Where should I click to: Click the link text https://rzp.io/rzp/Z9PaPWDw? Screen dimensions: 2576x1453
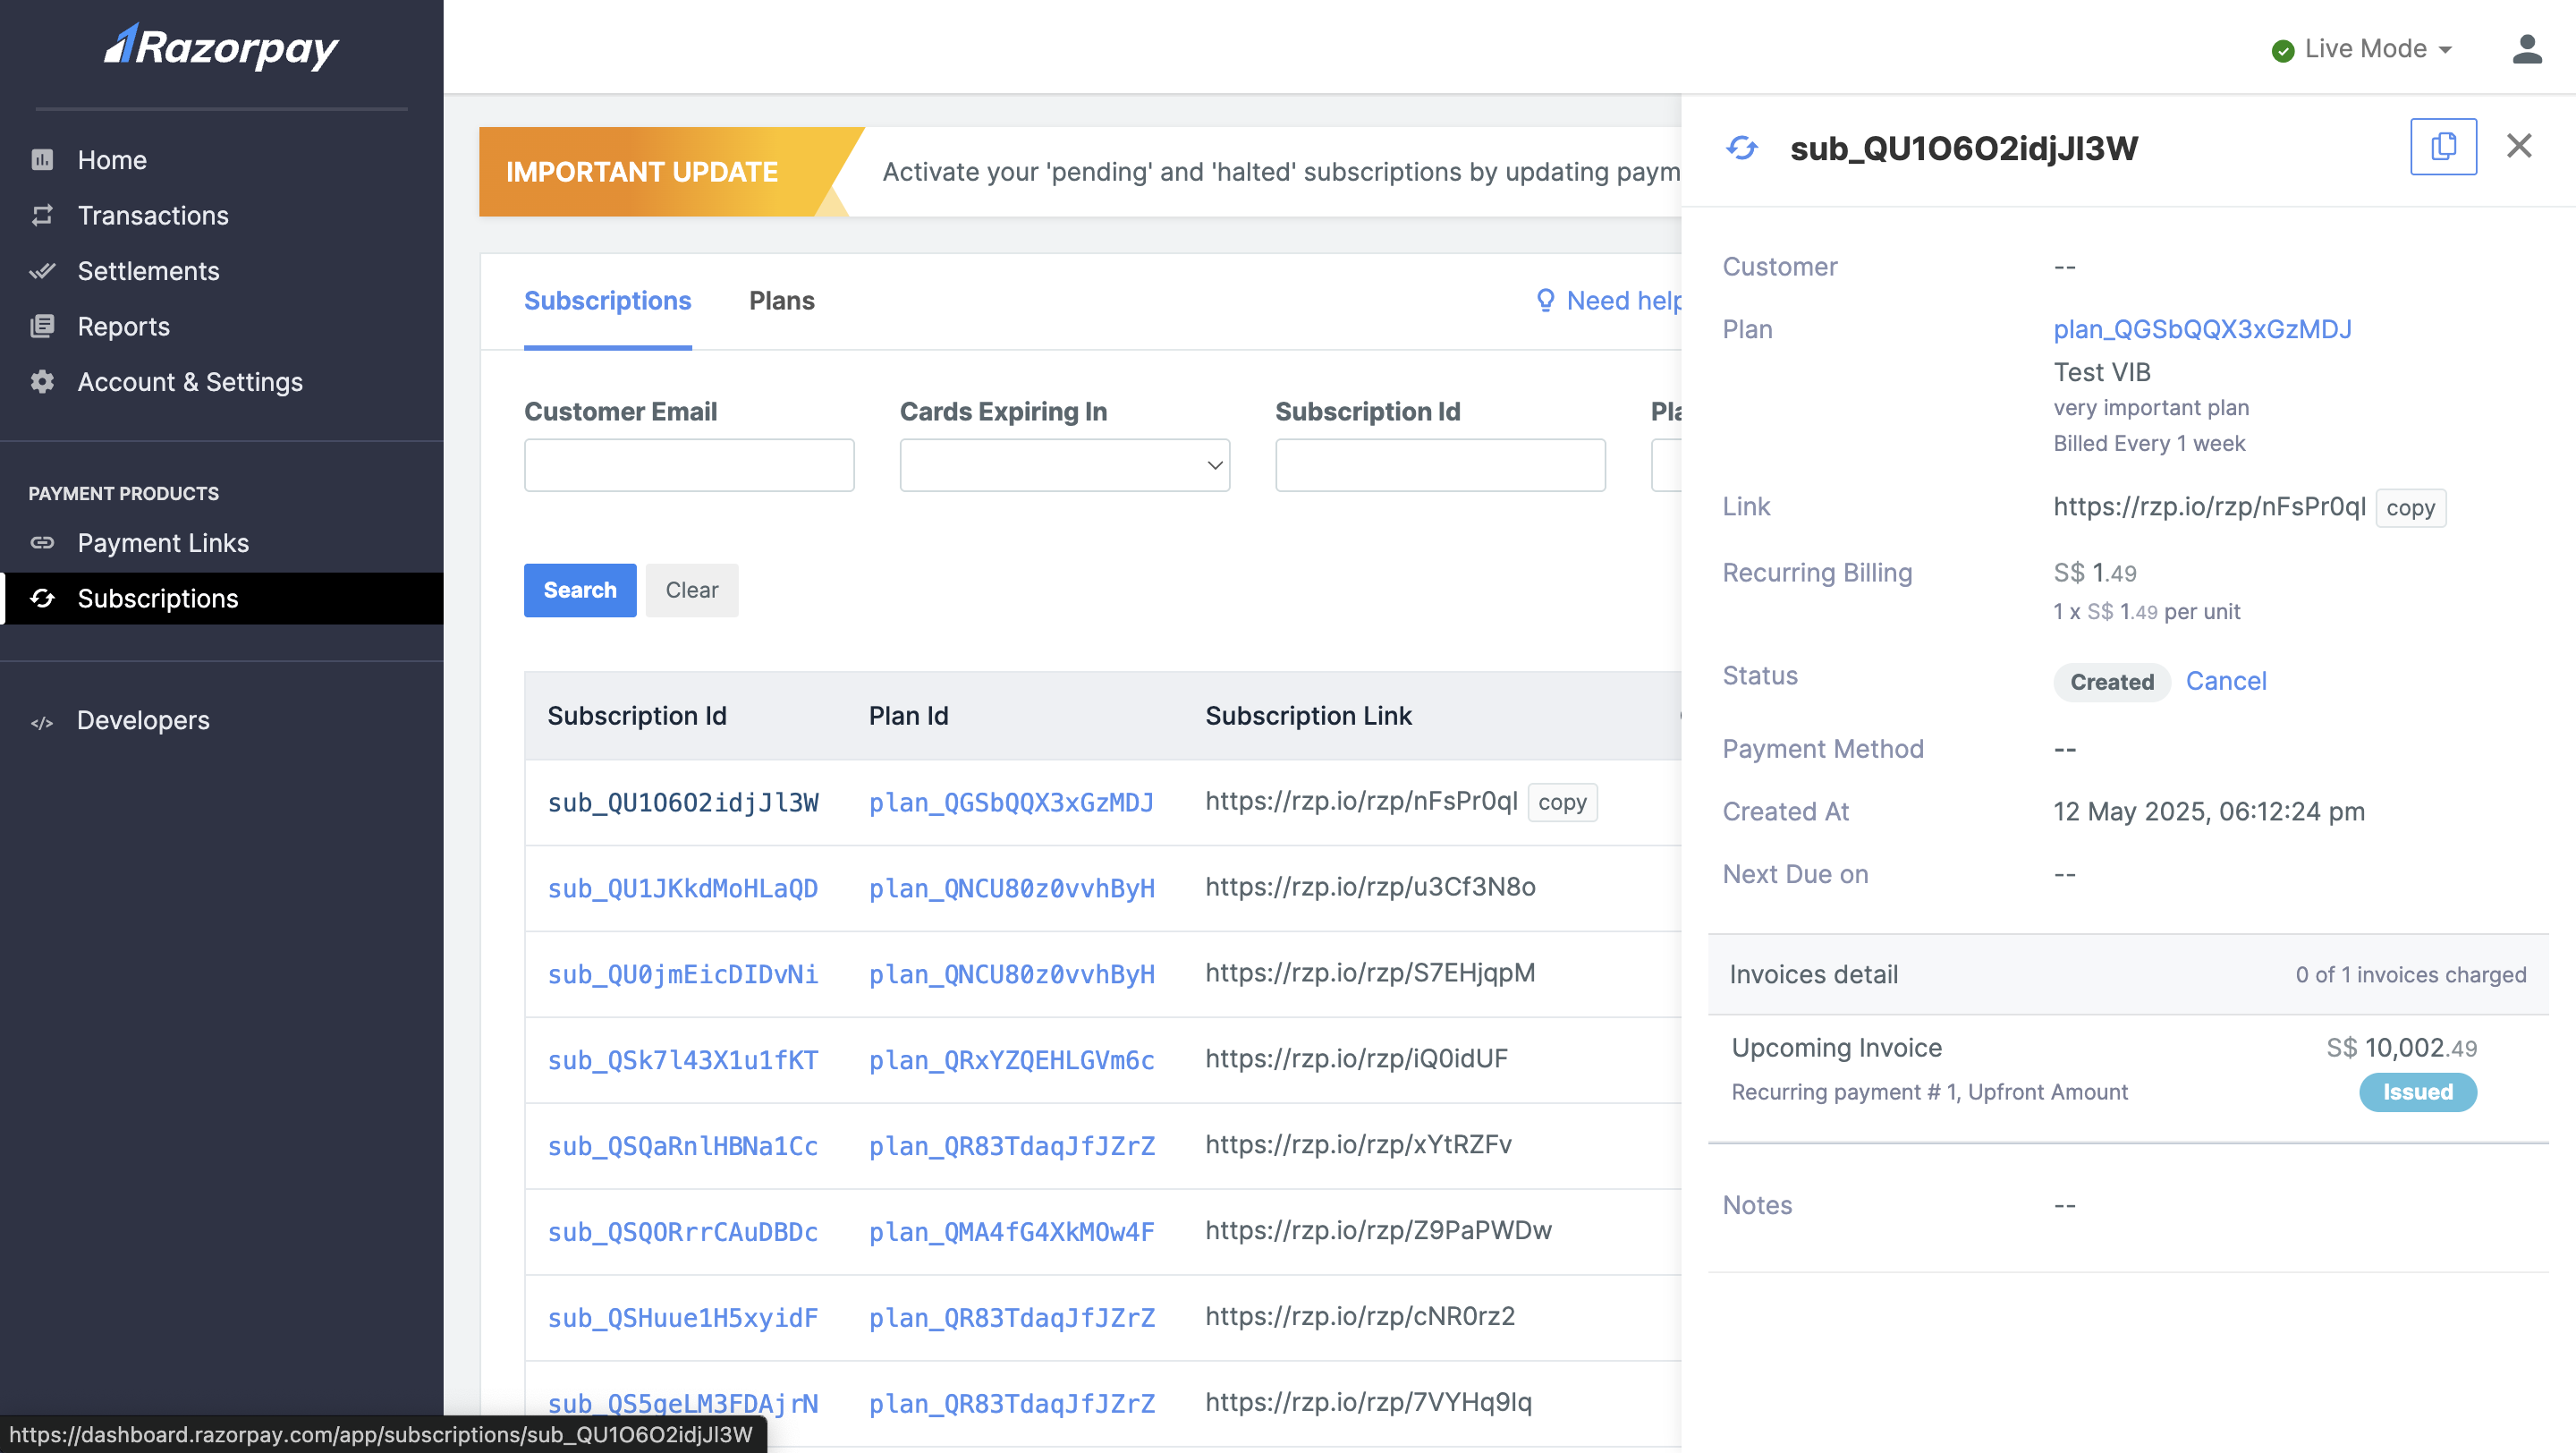click(1378, 1231)
